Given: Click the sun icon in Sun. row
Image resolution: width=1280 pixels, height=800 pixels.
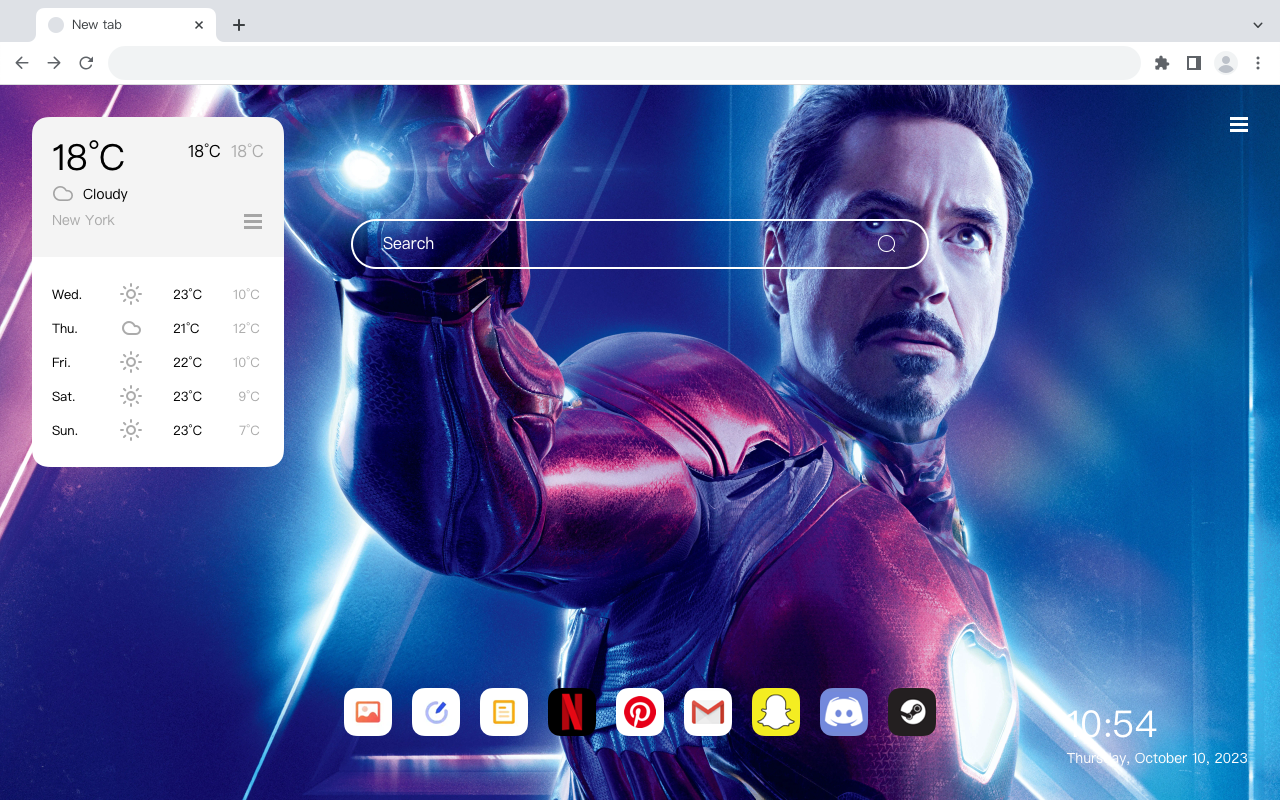Looking at the screenshot, I should coord(131,430).
